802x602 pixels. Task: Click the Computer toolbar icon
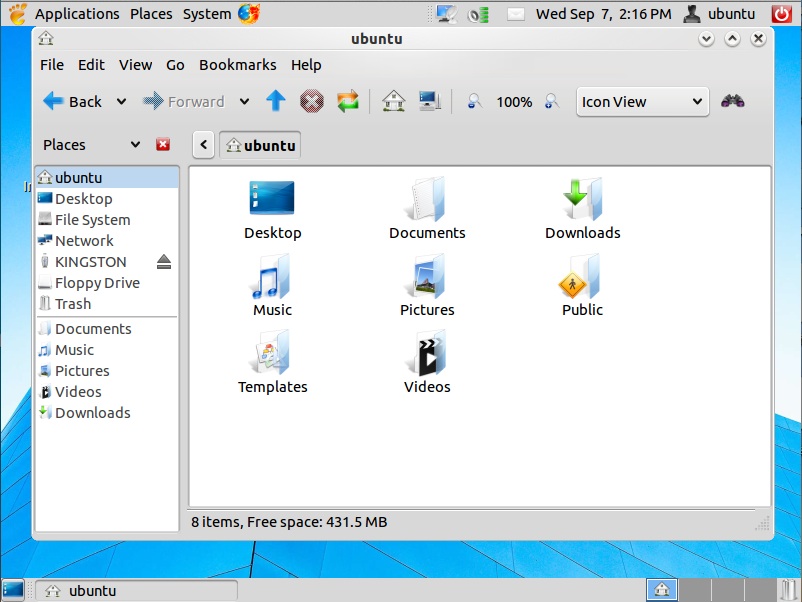tap(430, 101)
